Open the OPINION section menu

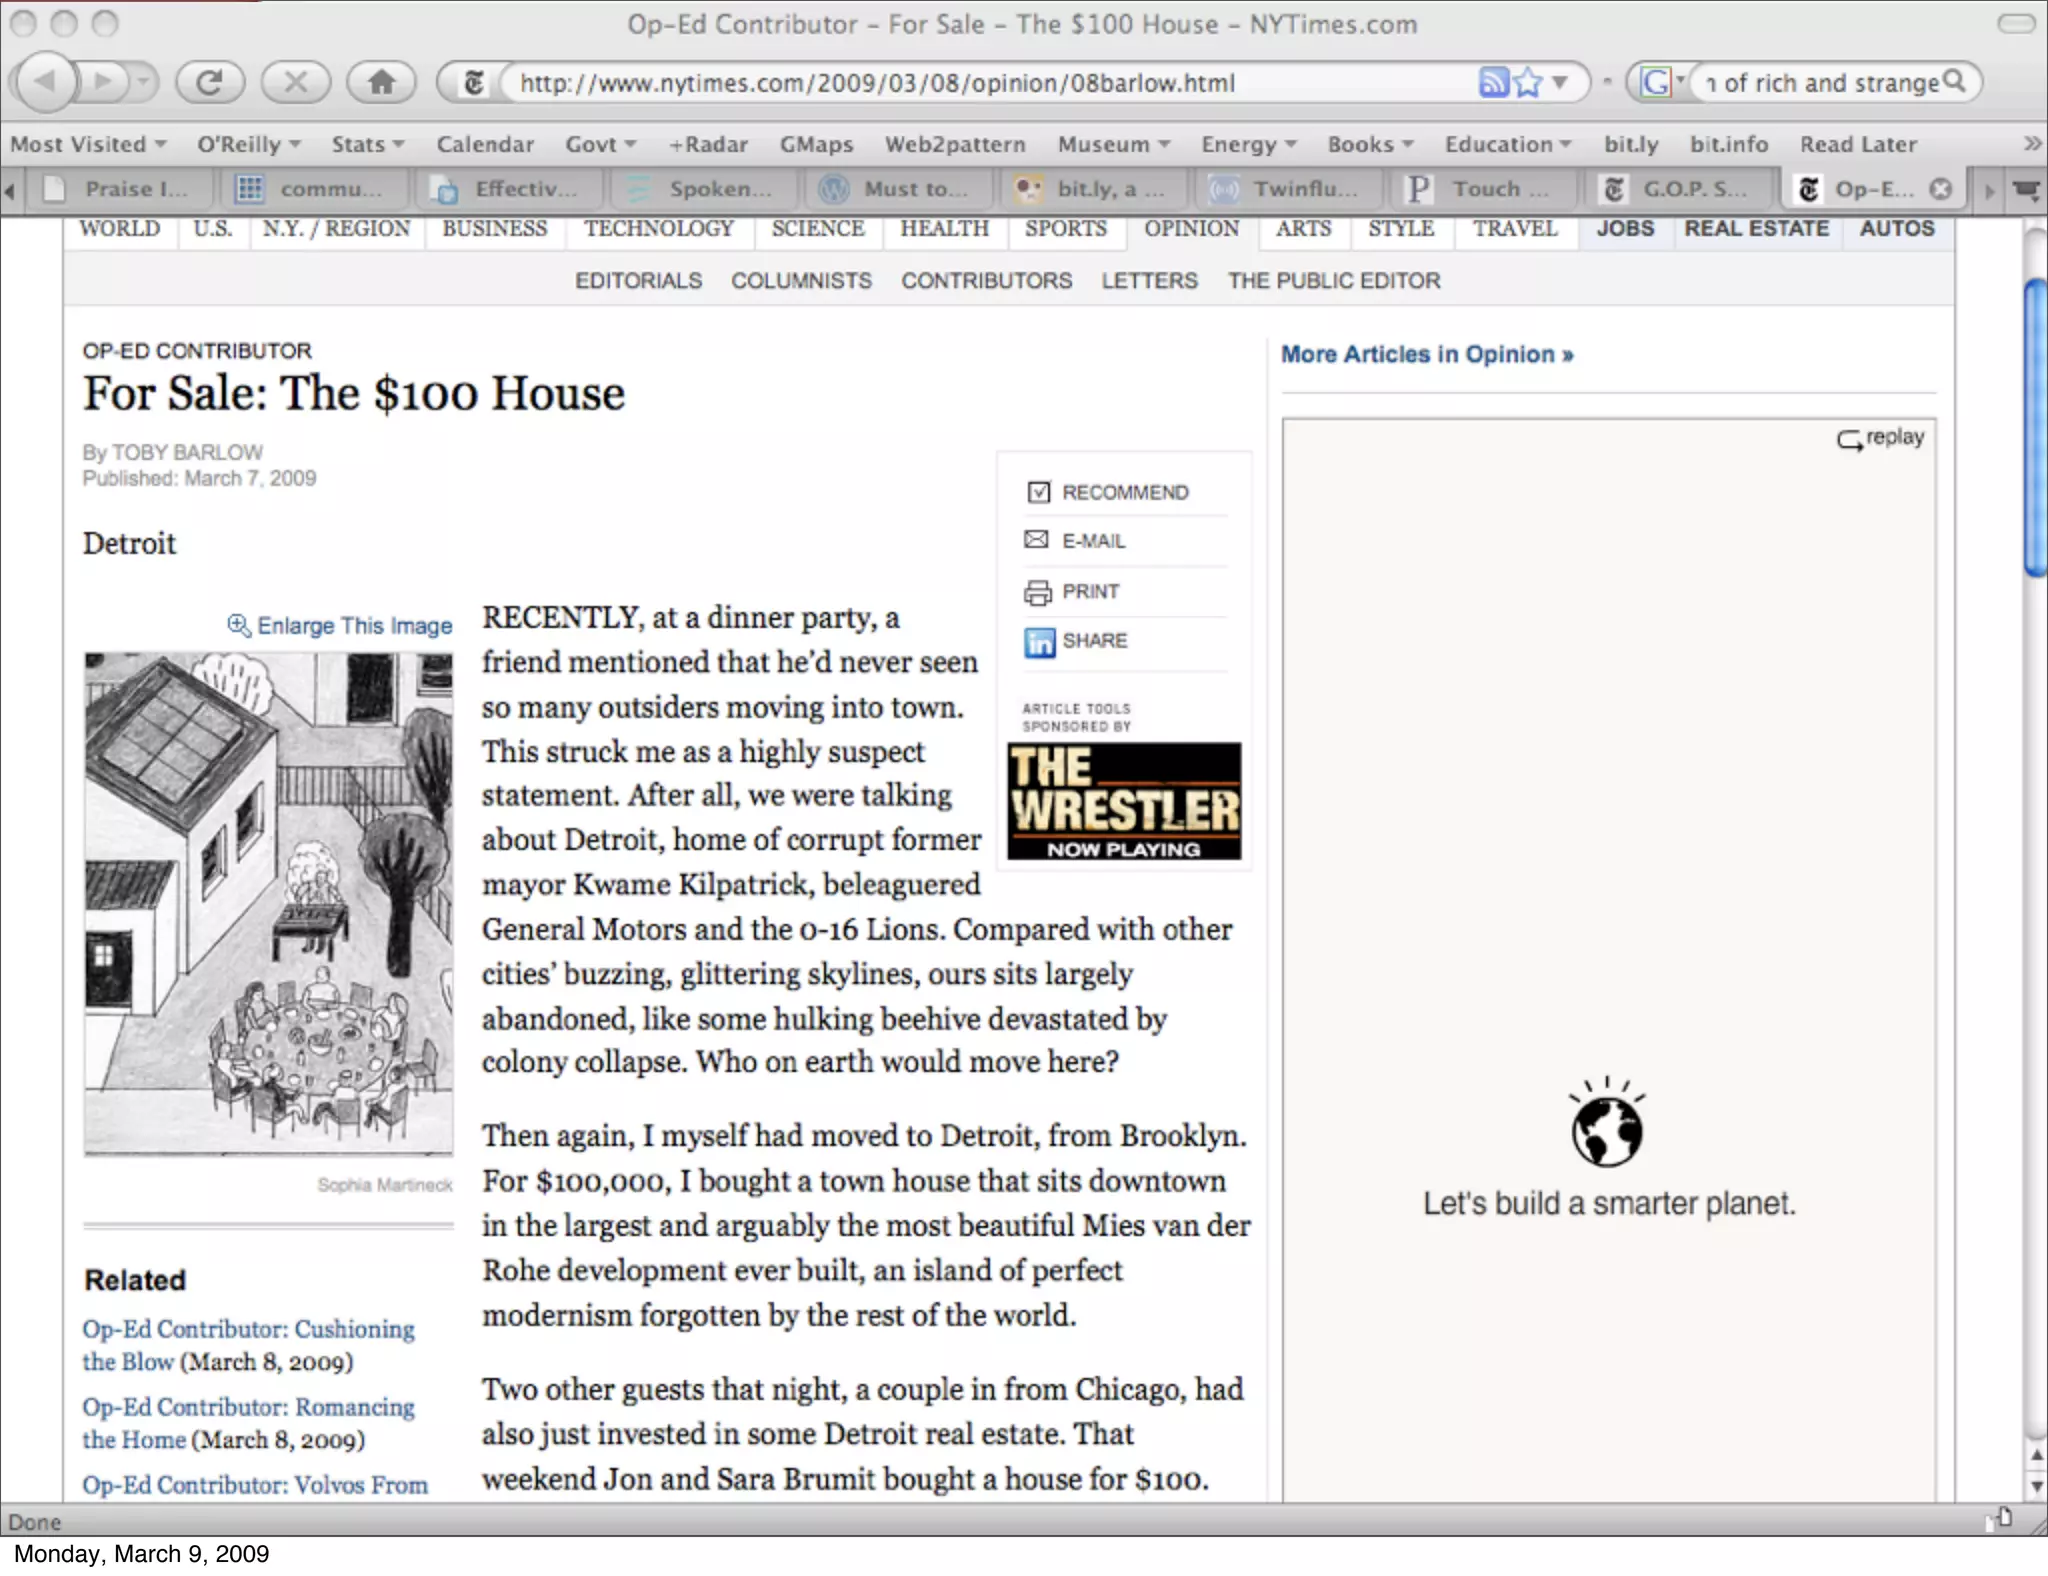[1190, 229]
